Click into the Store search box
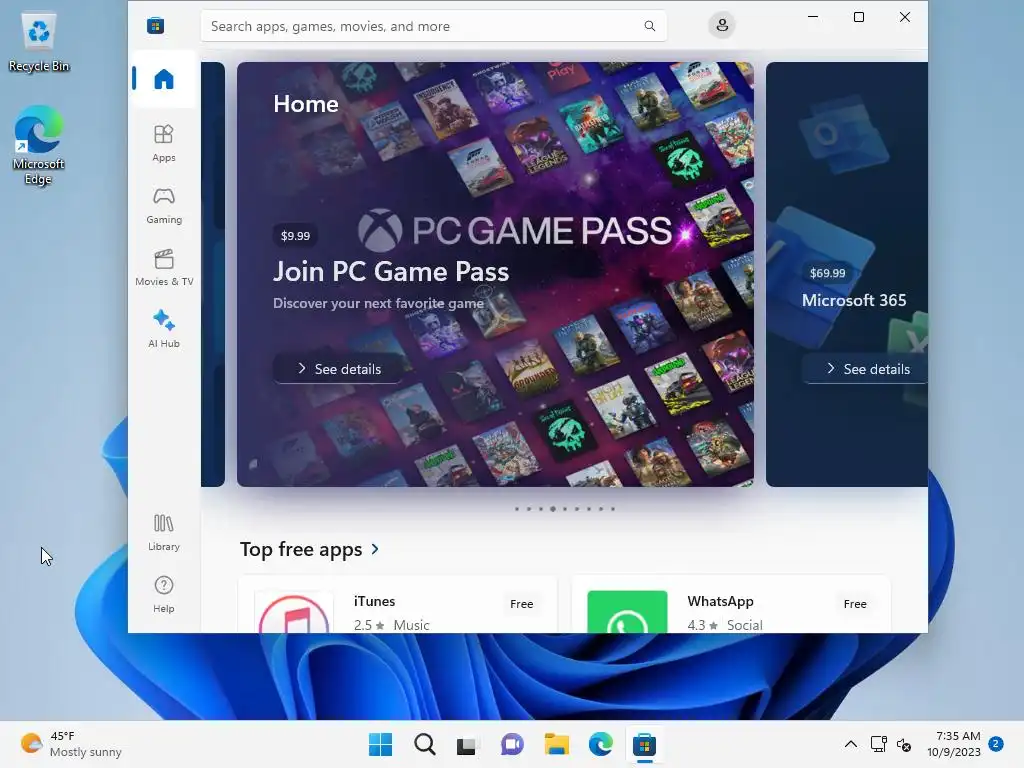The height and width of the screenshot is (768, 1024). [x=434, y=26]
